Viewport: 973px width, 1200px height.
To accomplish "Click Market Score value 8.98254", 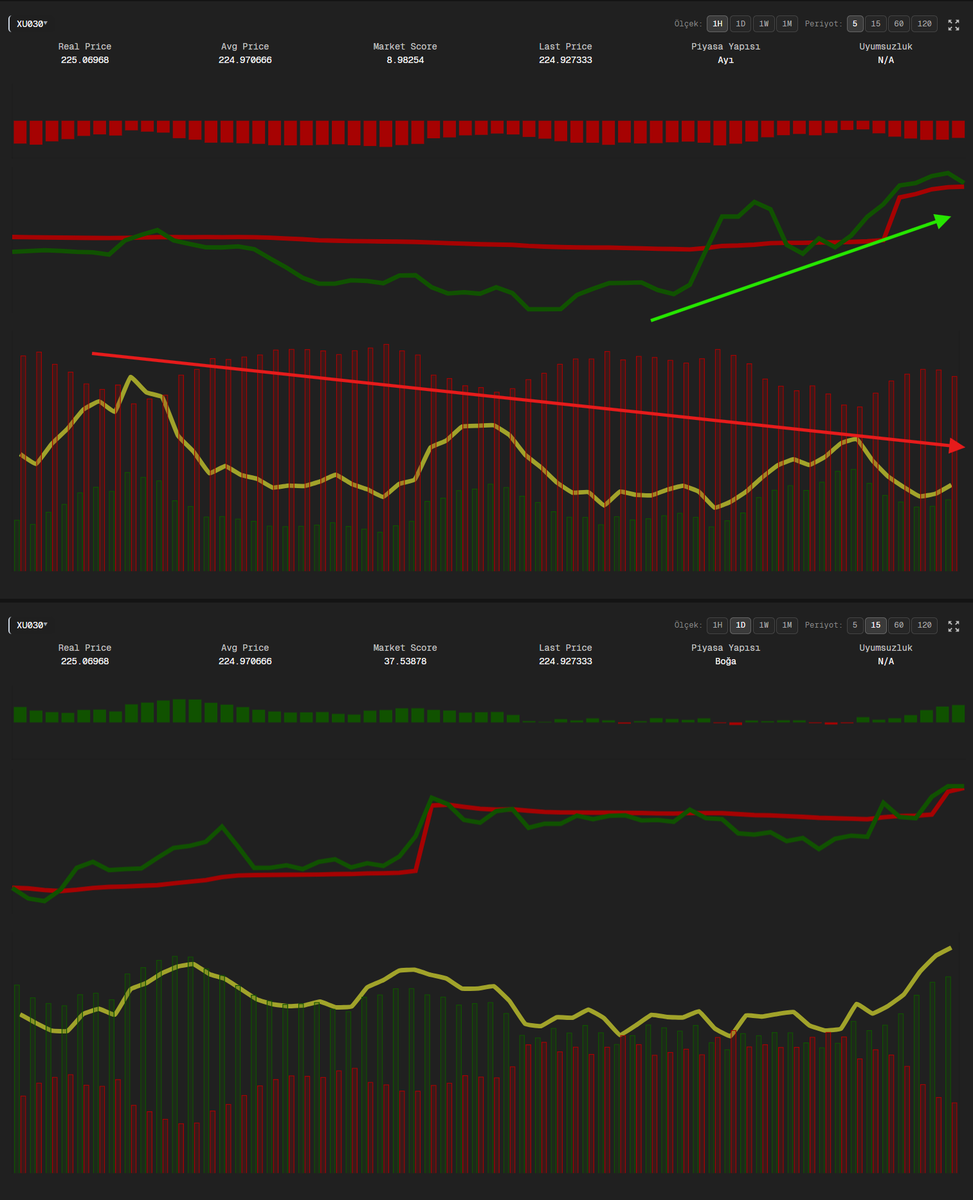I will pos(405,60).
